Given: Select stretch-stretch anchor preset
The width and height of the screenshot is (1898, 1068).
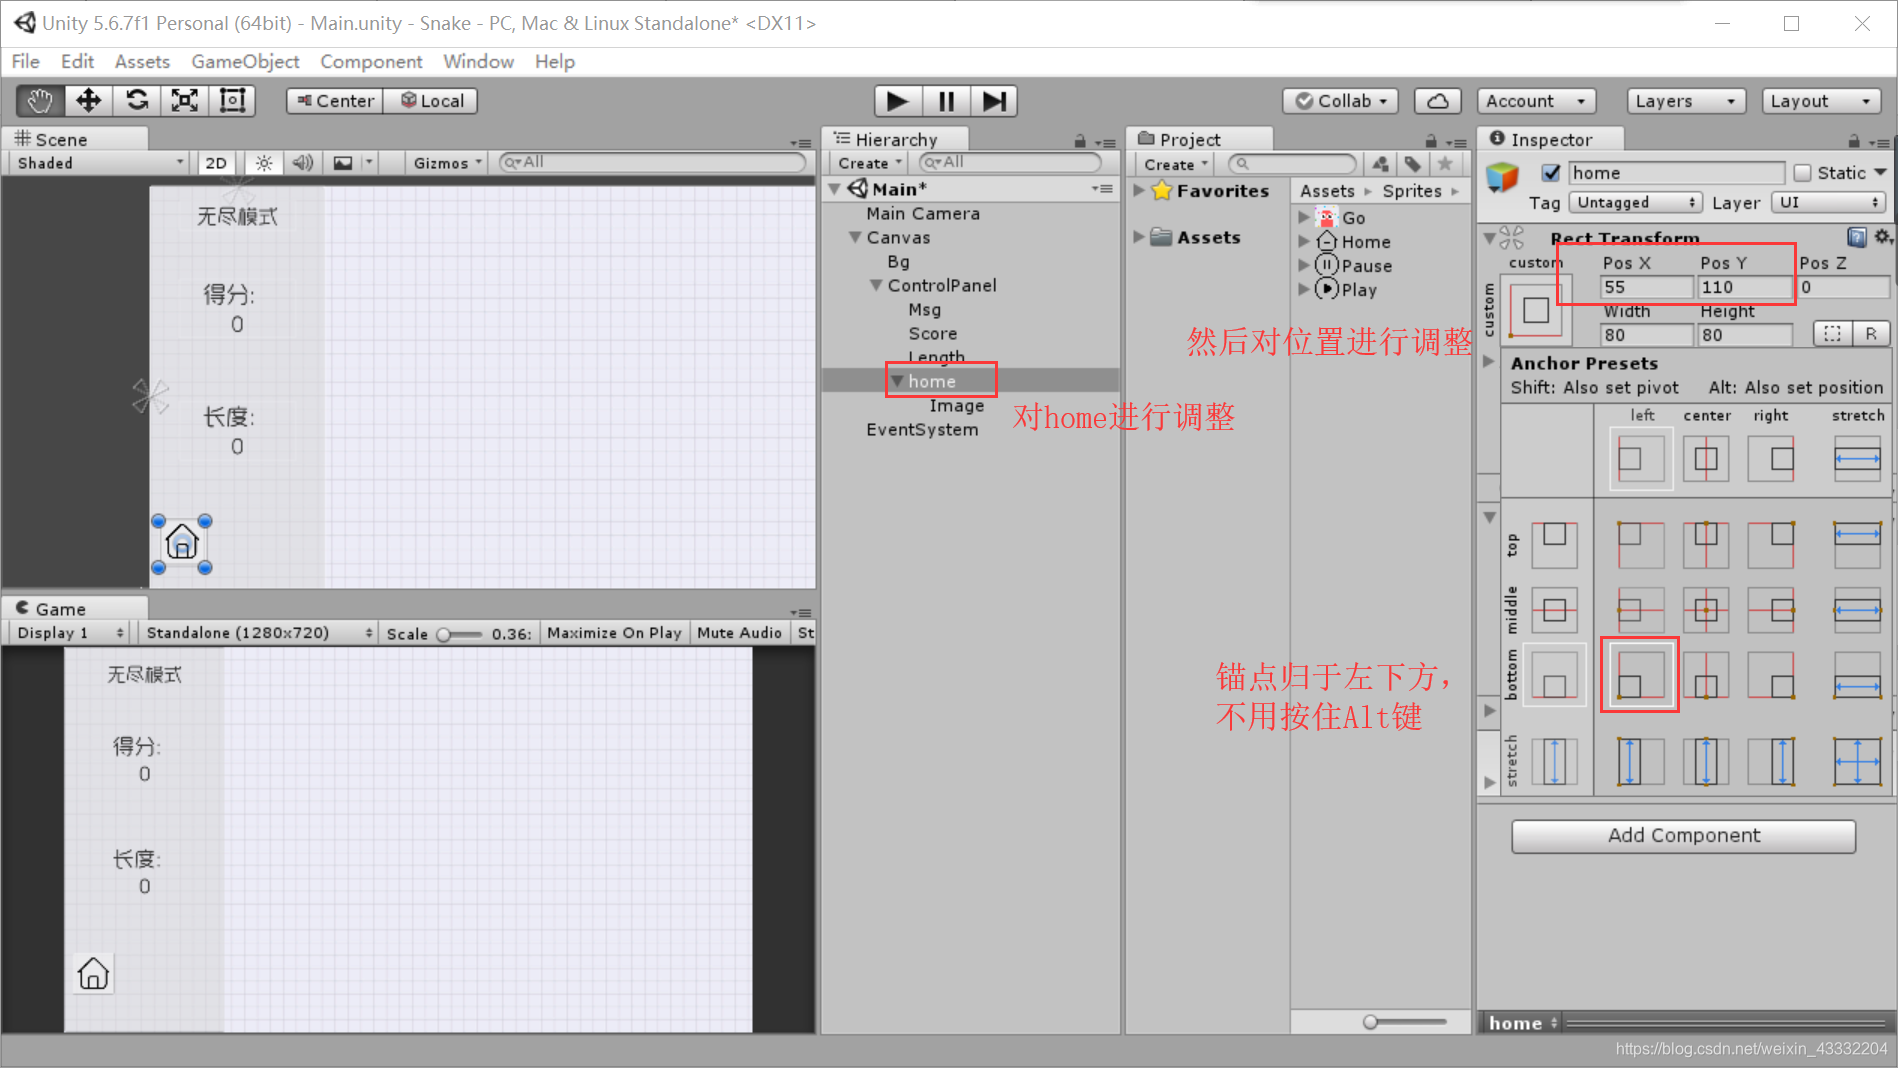Looking at the screenshot, I should [x=1857, y=762].
